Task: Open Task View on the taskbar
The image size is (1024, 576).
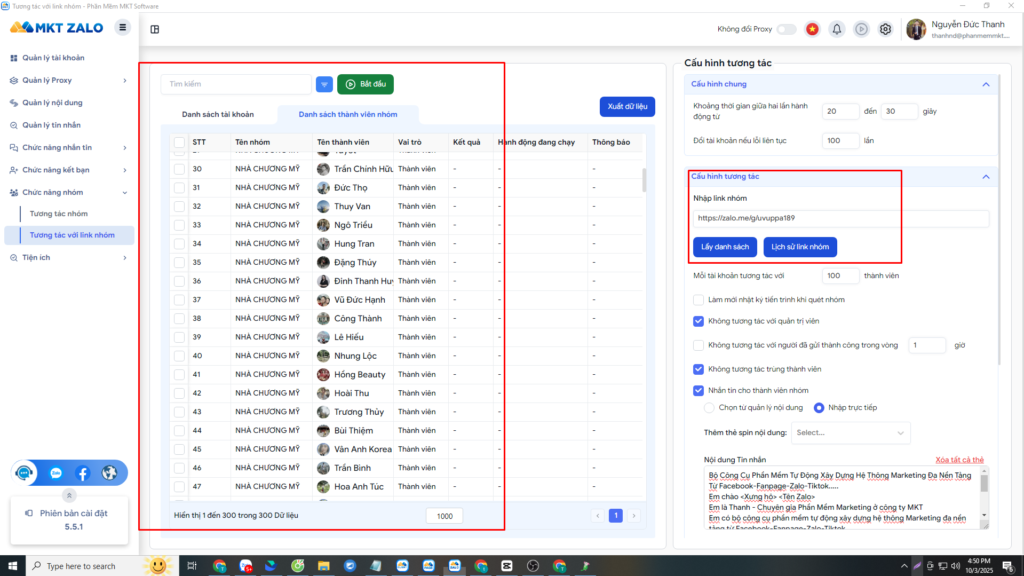Action: (x=191, y=566)
